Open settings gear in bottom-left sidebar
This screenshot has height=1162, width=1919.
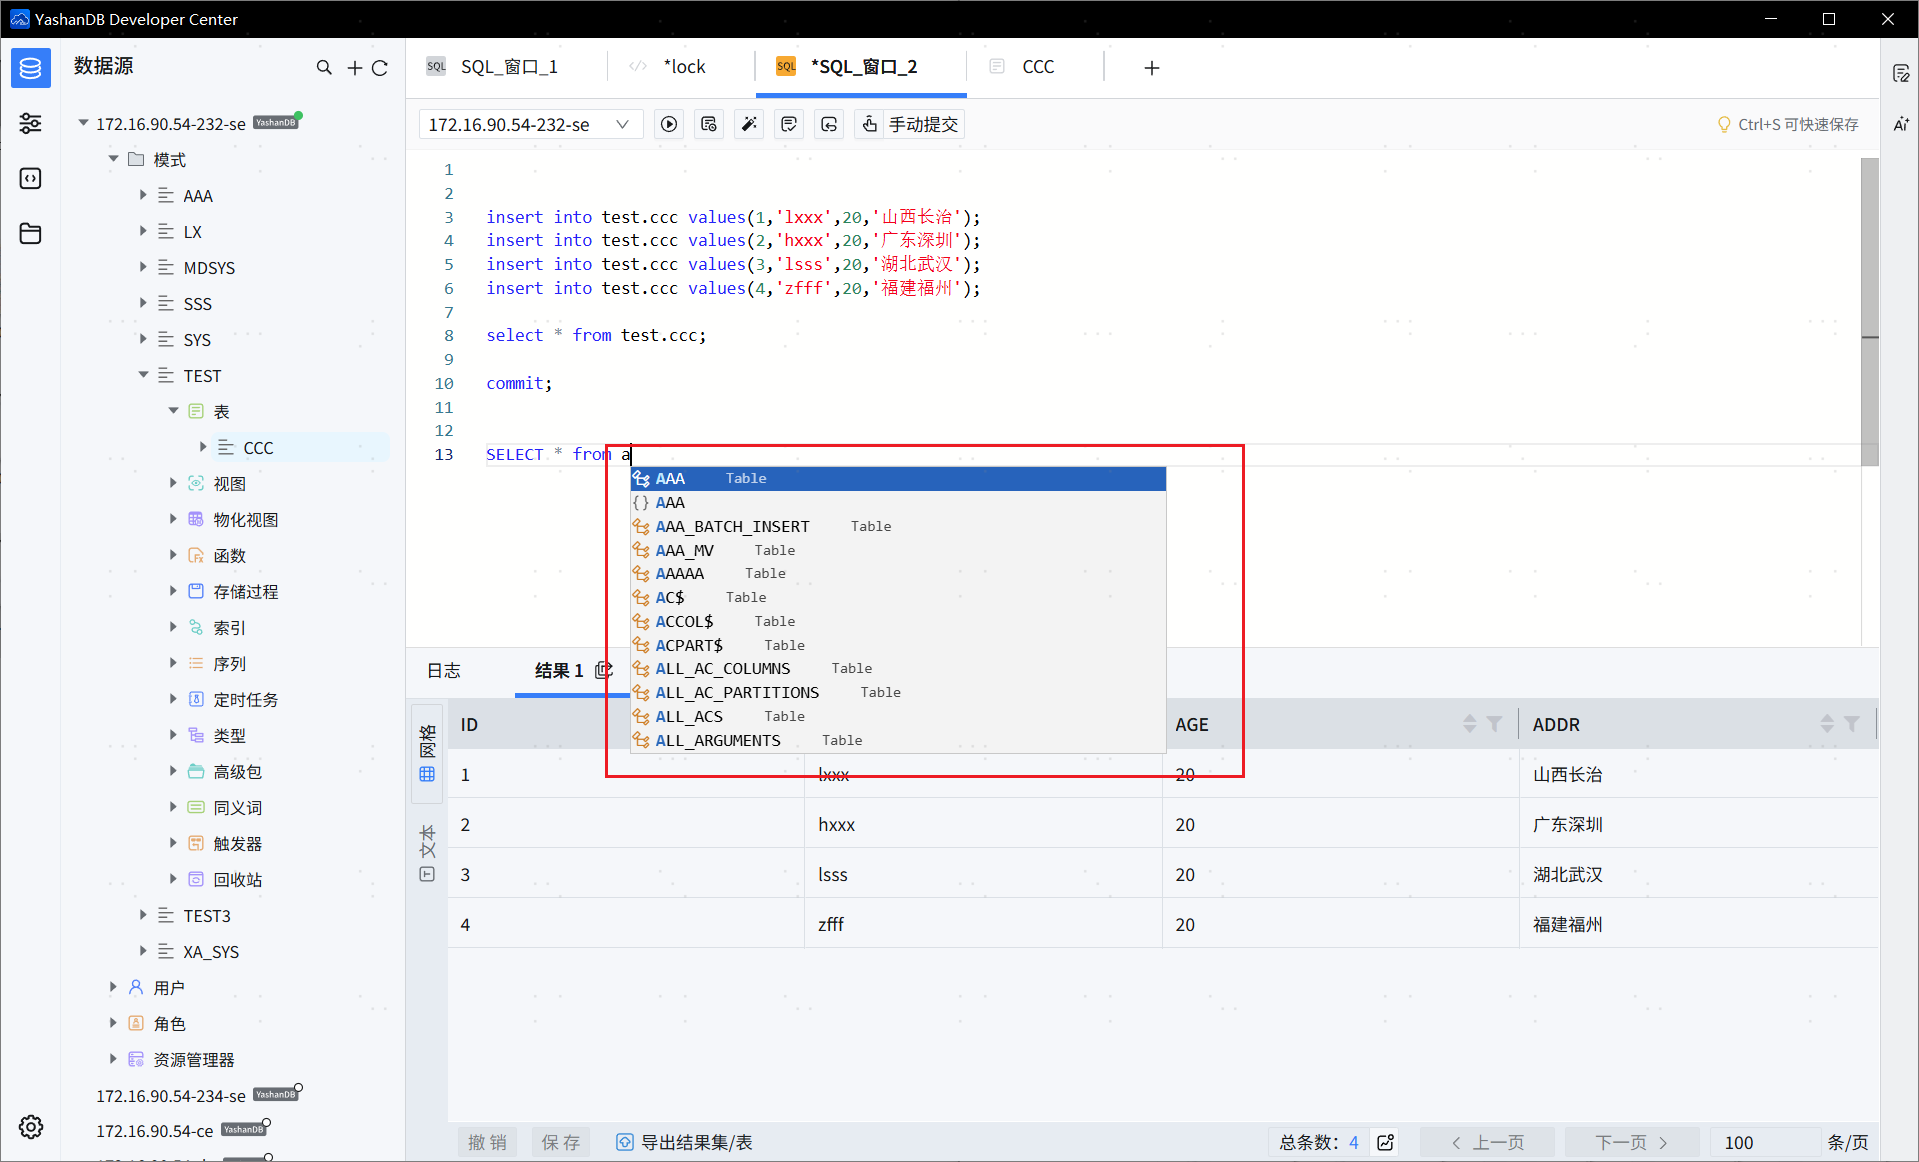click(x=31, y=1127)
